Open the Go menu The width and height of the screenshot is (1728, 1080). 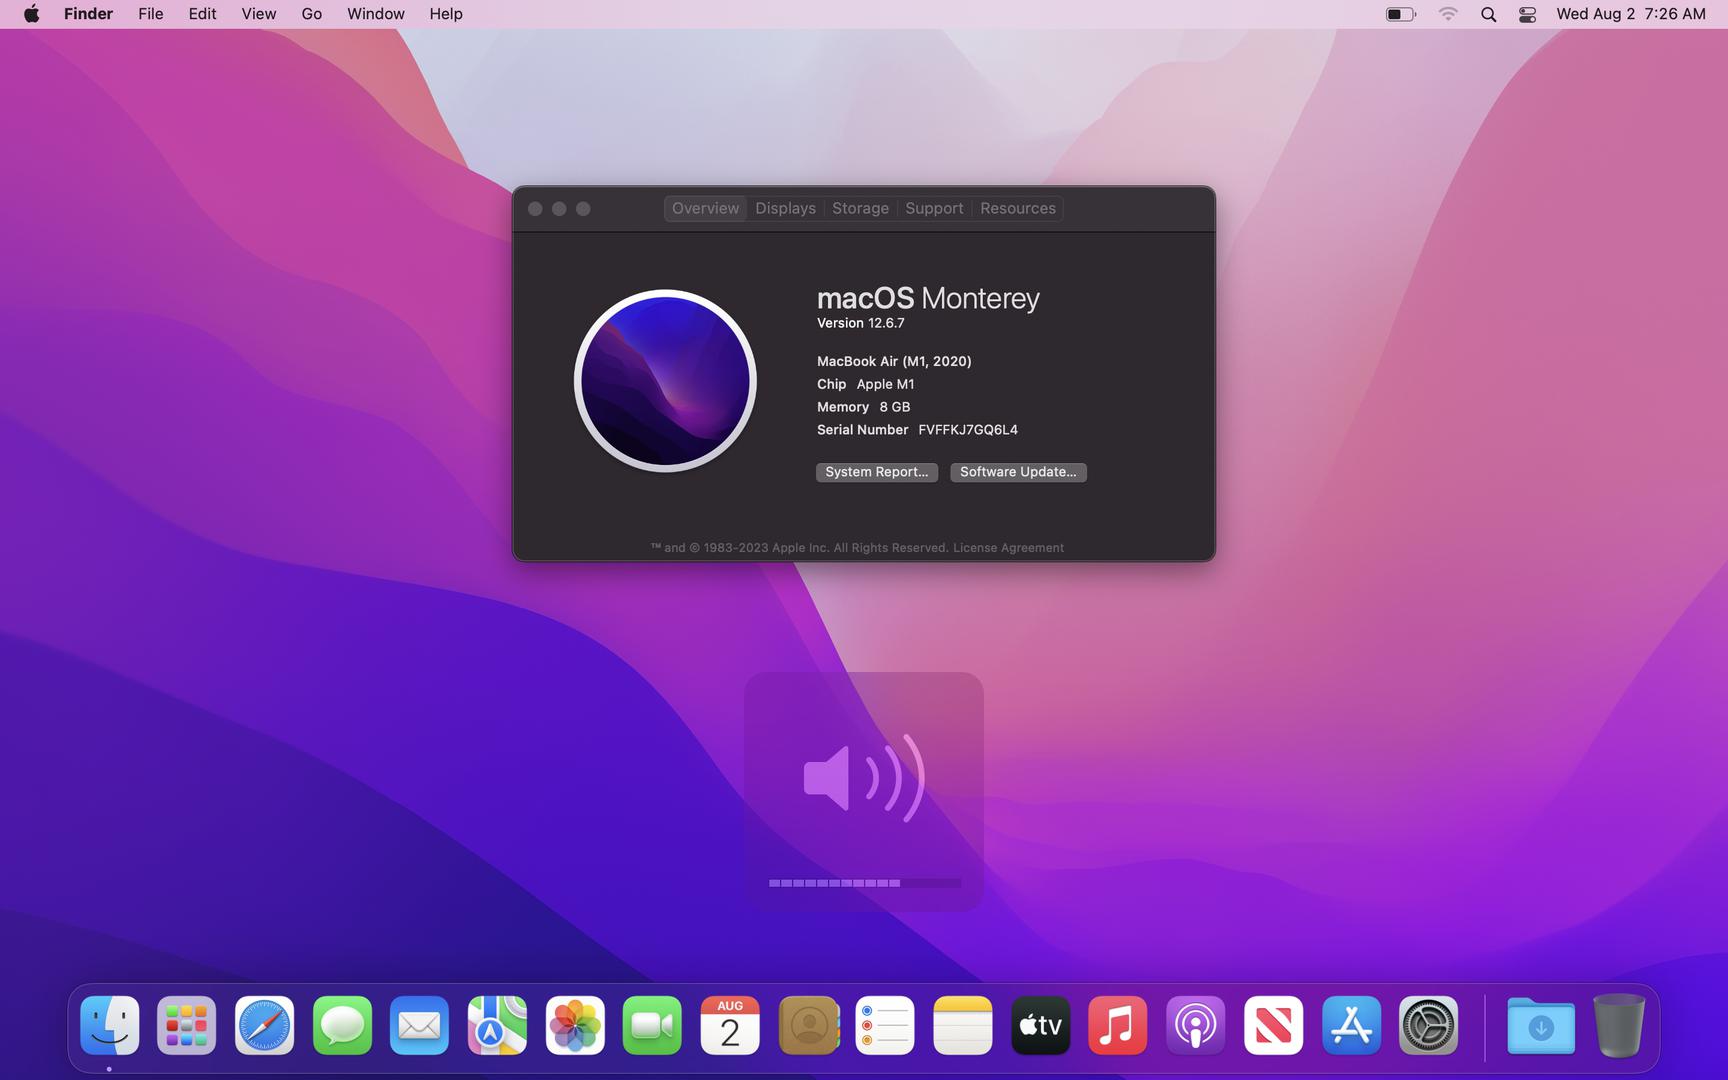(x=311, y=14)
